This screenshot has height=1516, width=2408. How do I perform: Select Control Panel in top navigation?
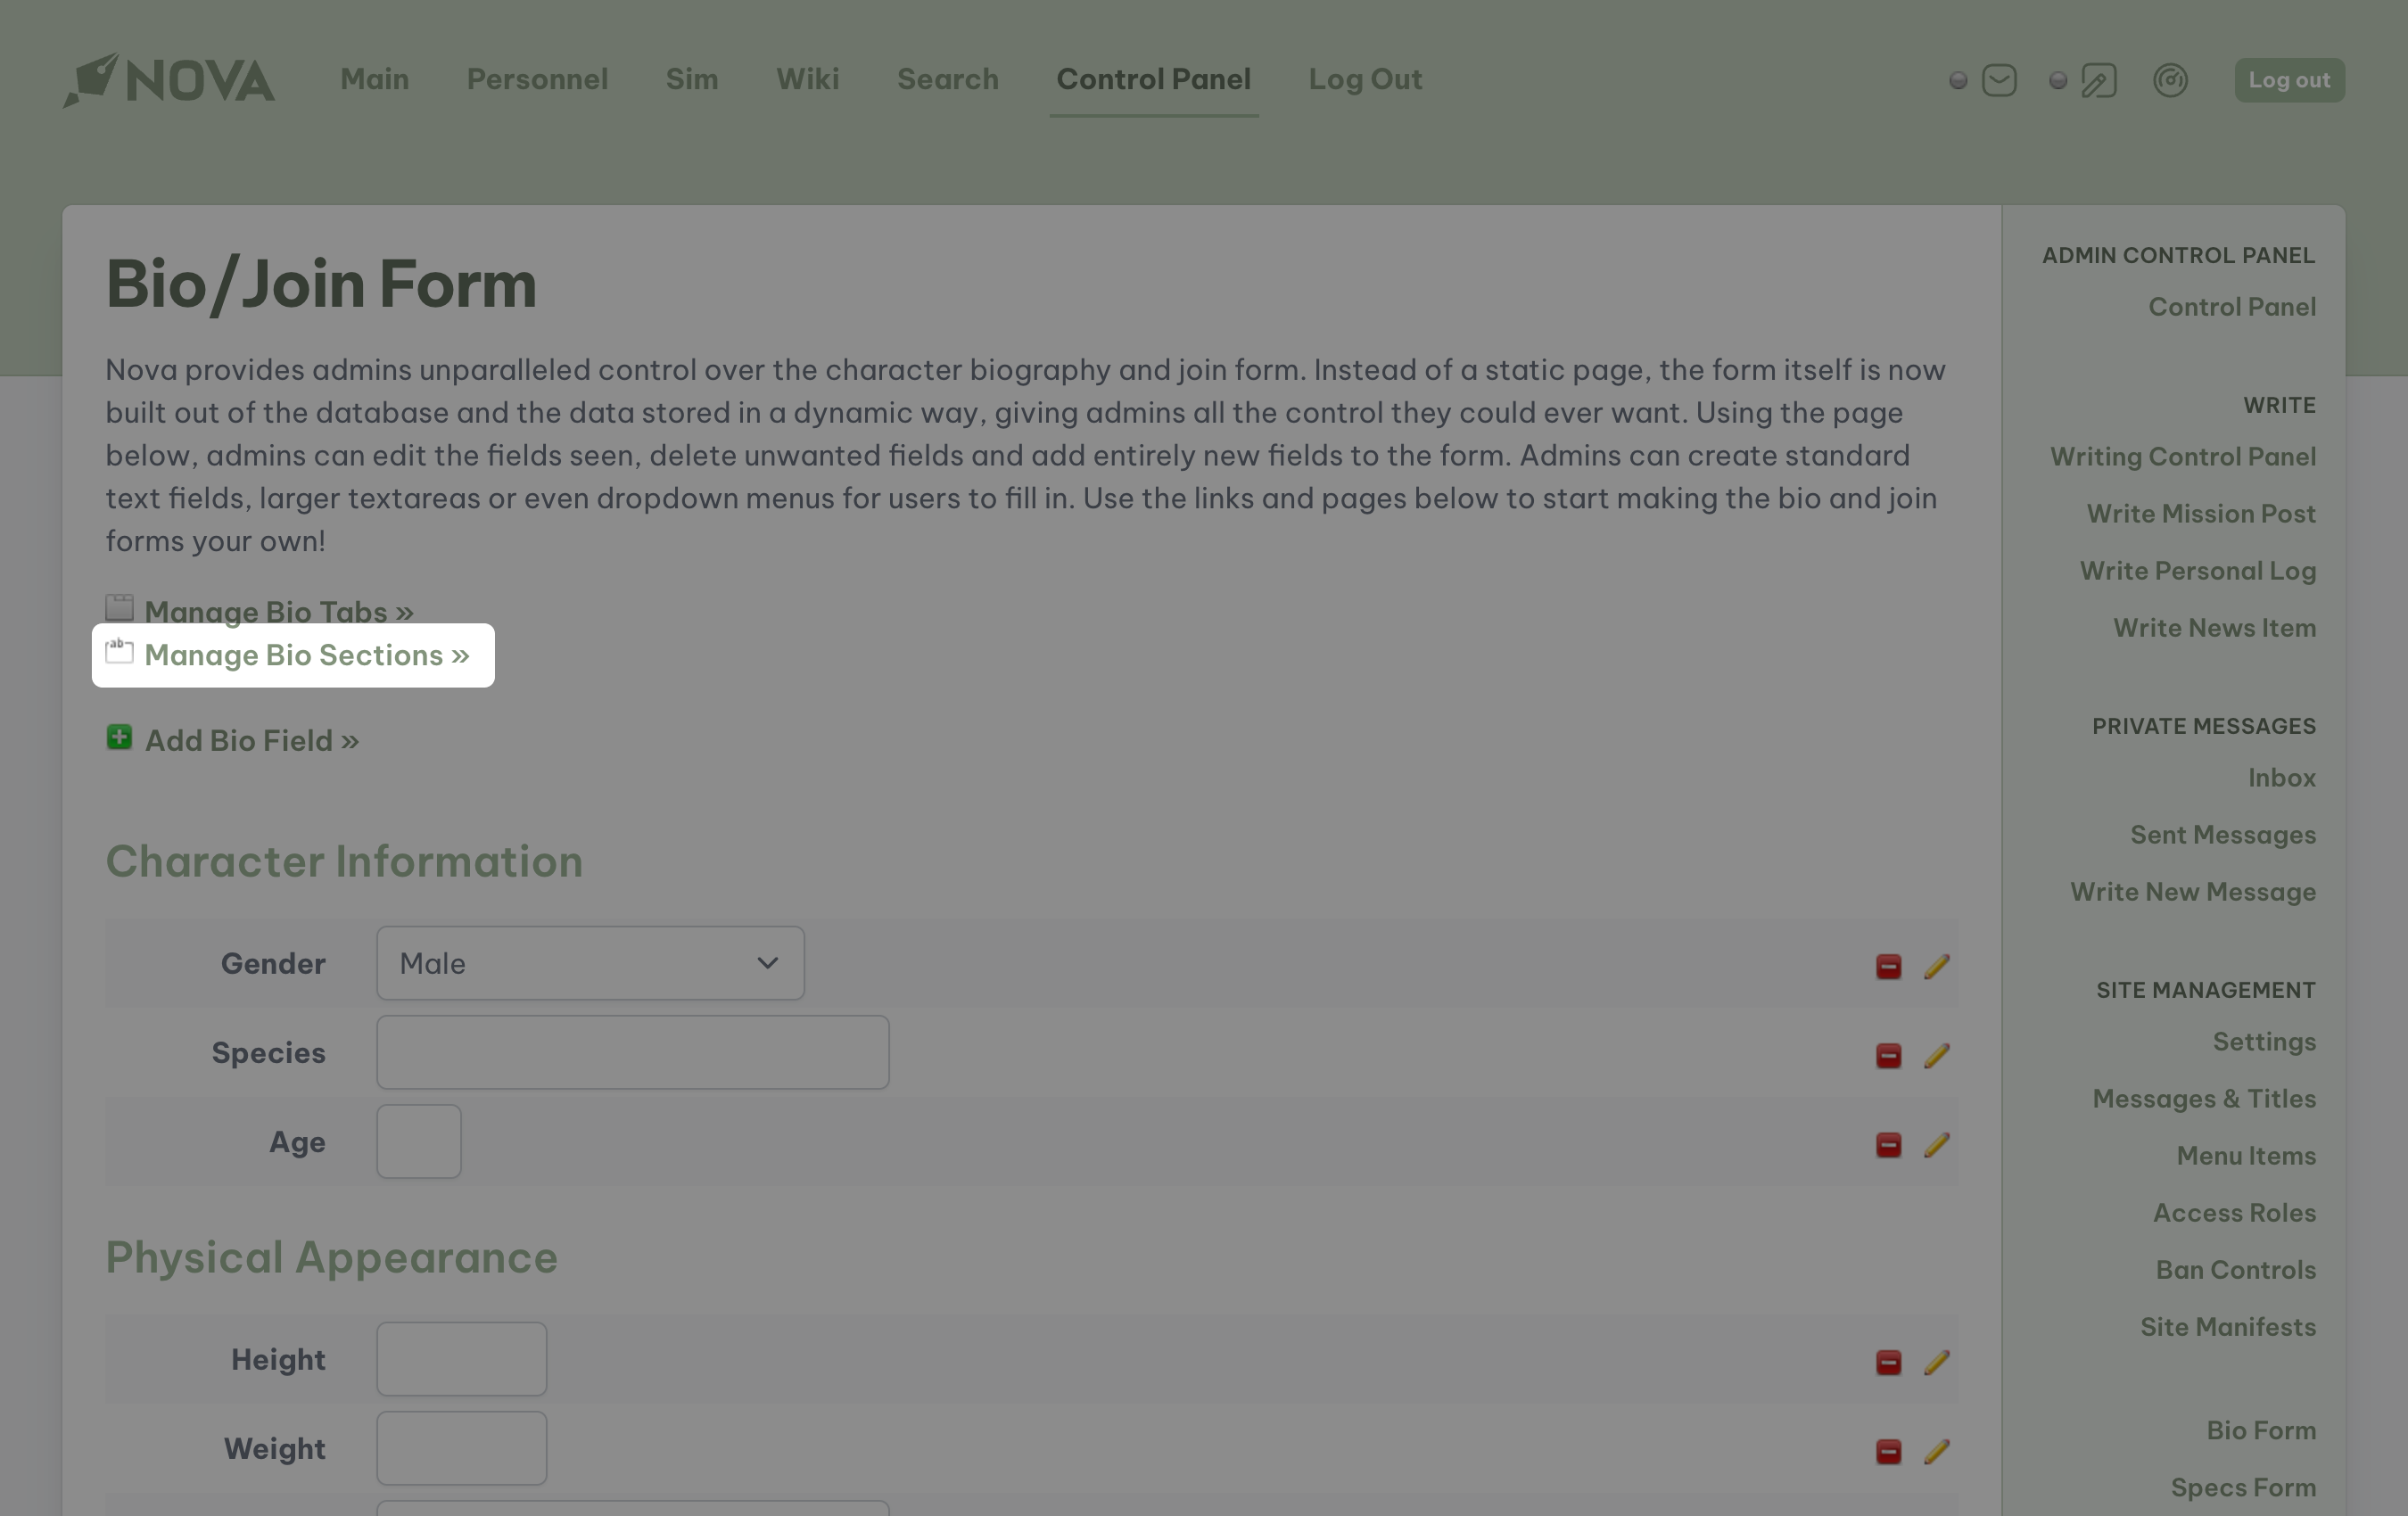(x=1153, y=80)
